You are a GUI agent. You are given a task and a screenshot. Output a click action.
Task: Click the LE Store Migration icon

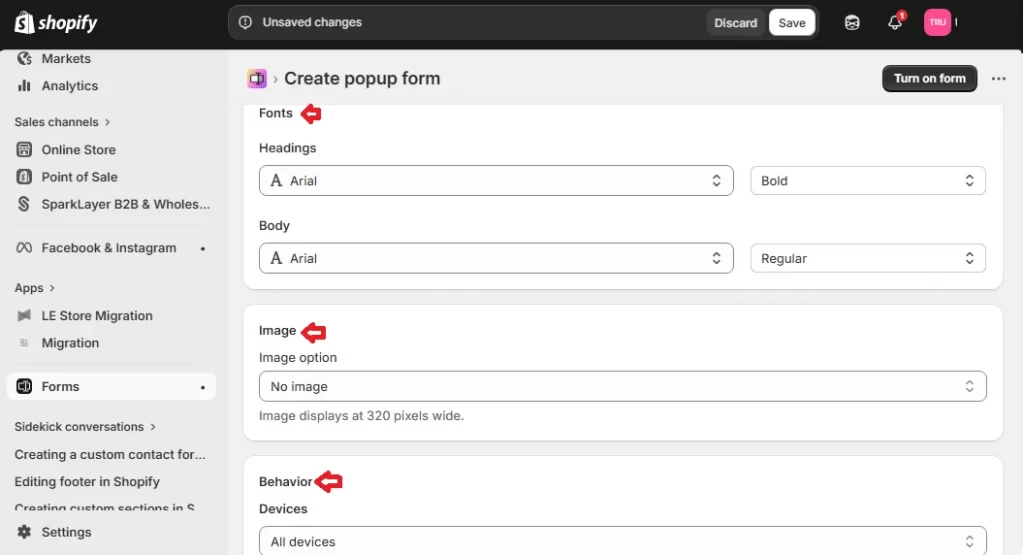pyautogui.click(x=24, y=316)
